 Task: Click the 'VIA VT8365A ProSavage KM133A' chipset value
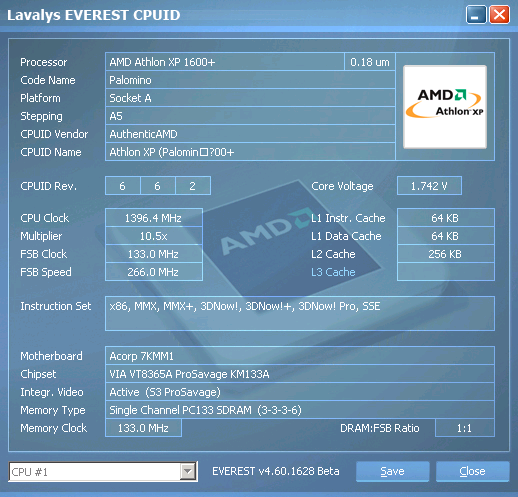tap(300, 374)
